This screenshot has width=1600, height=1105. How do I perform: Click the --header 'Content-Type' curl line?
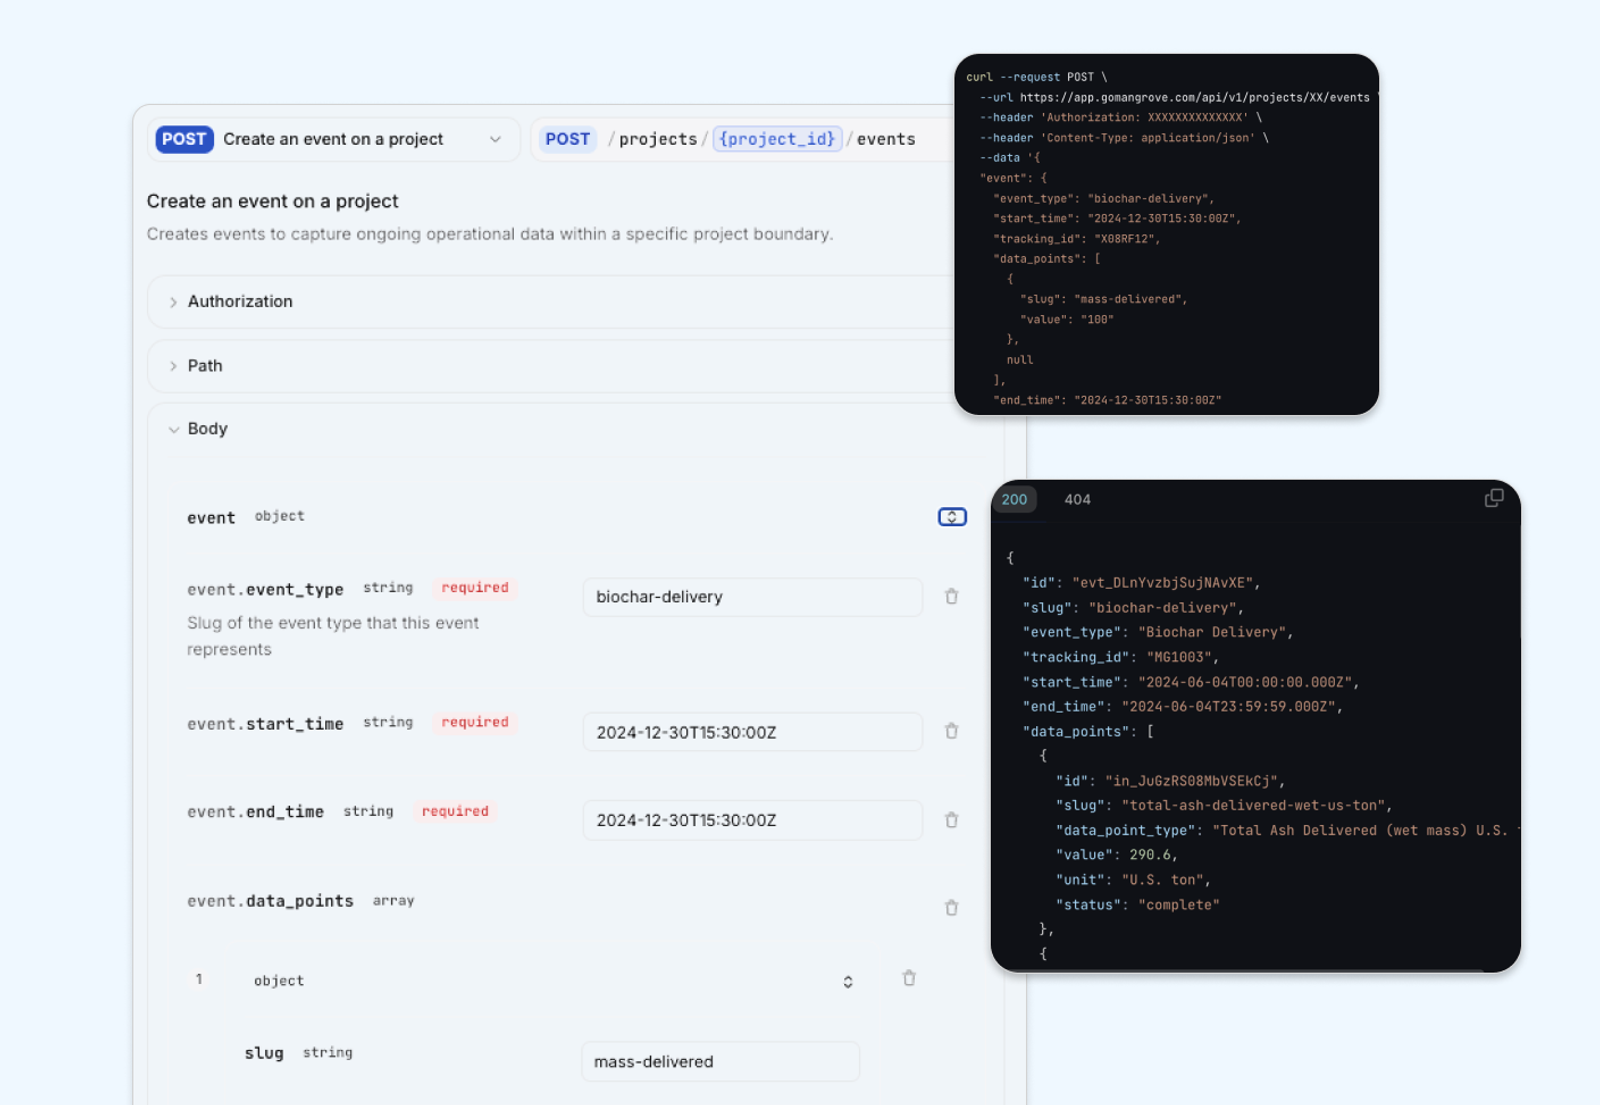pos(1124,138)
